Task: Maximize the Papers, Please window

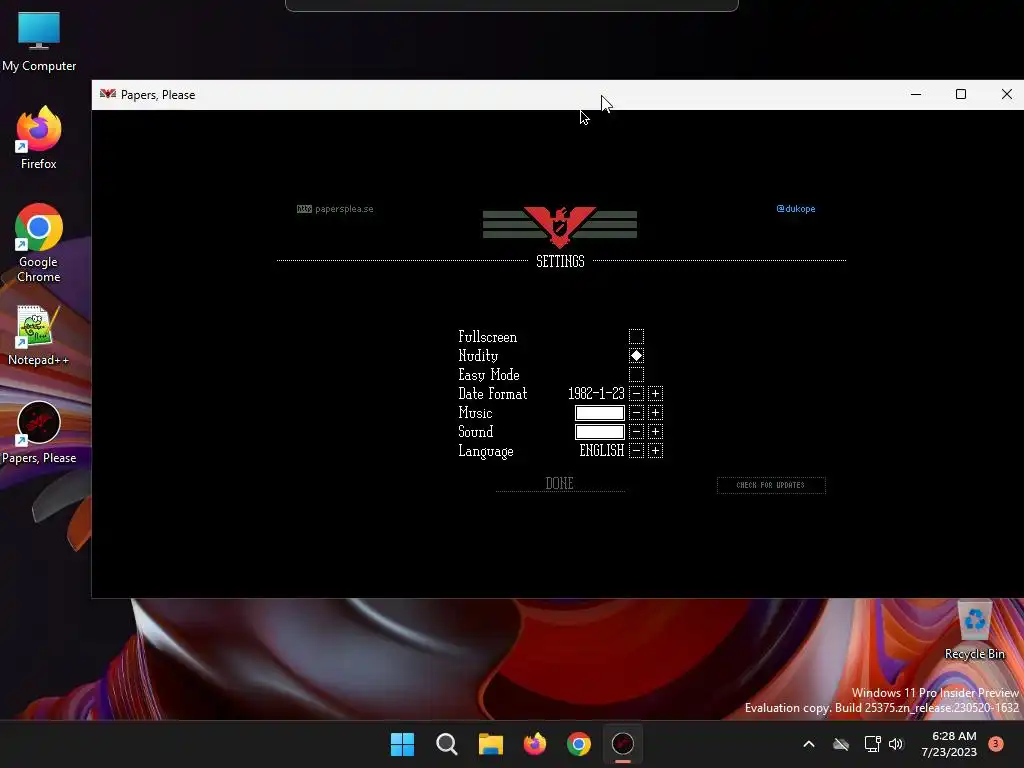Action: (x=961, y=95)
